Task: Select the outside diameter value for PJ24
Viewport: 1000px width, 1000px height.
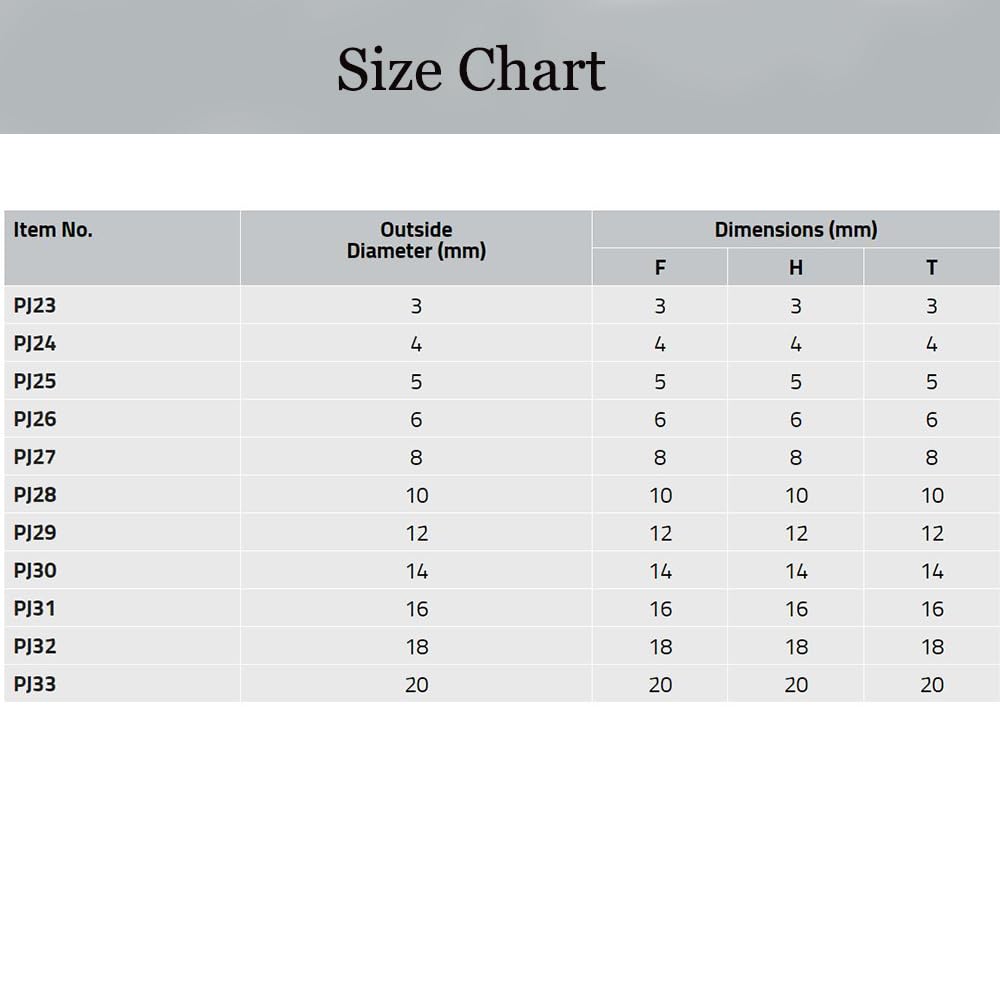Action: [x=416, y=344]
